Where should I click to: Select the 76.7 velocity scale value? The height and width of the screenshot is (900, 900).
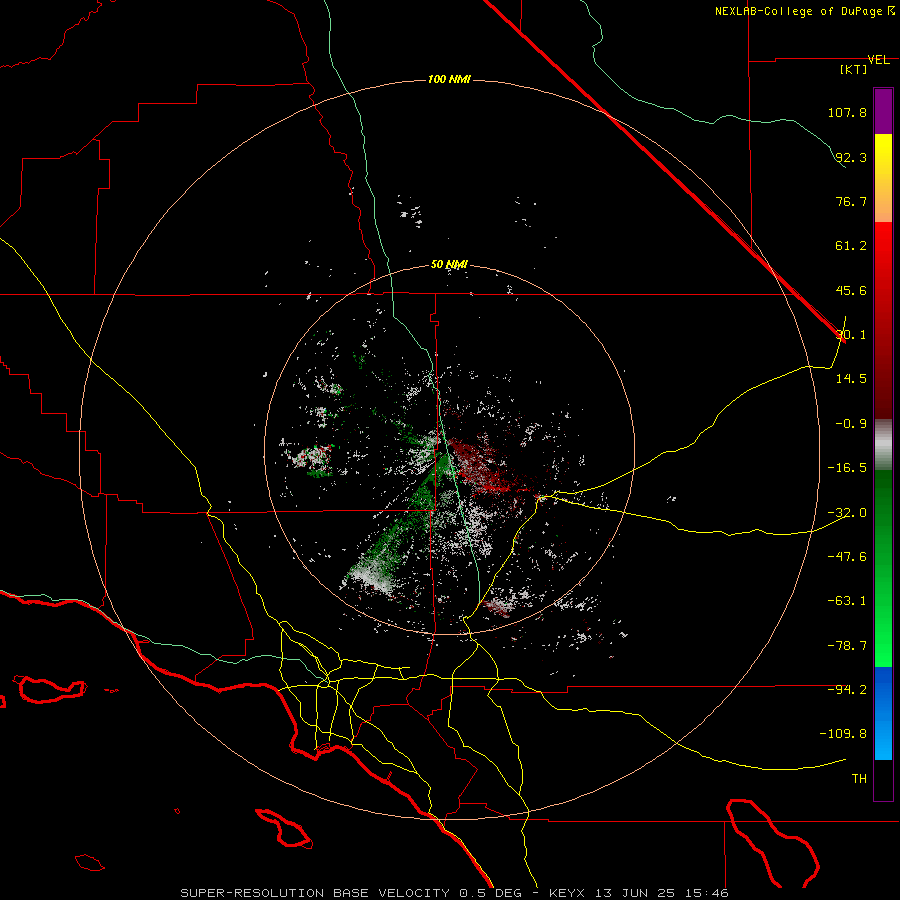click(x=851, y=201)
